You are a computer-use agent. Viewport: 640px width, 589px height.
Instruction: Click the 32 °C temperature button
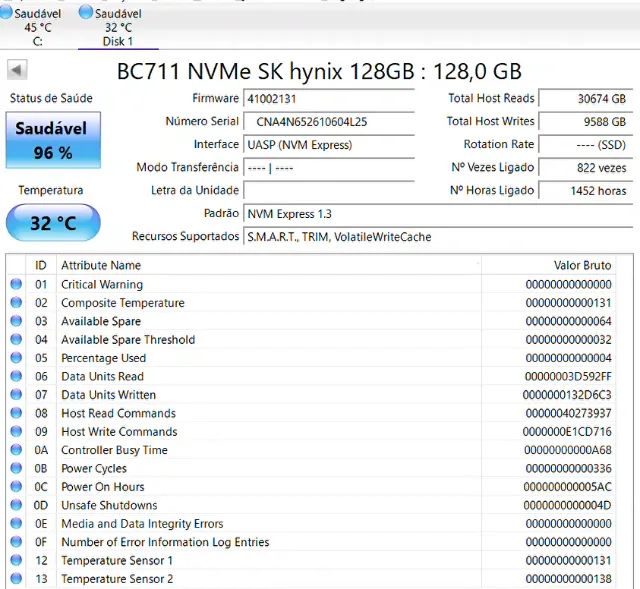click(53, 223)
